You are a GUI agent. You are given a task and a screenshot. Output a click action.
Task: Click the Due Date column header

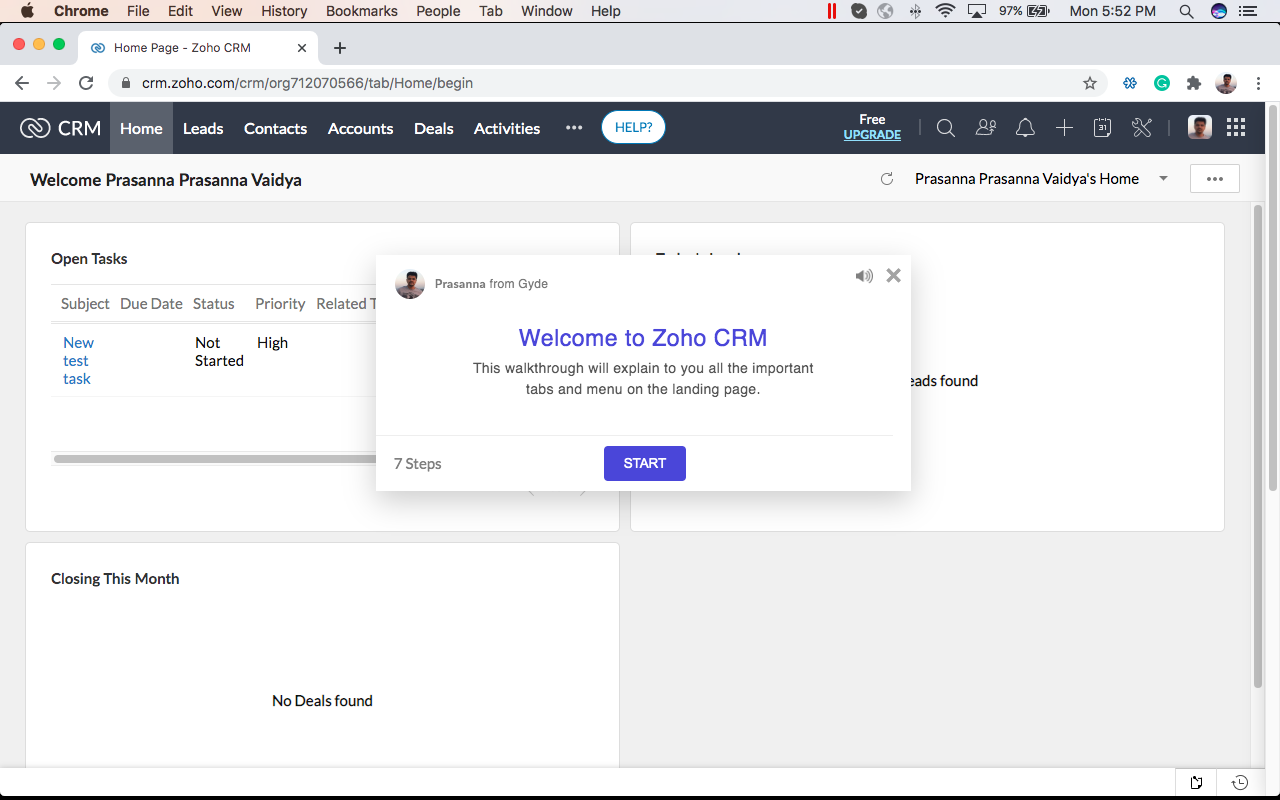coord(151,304)
